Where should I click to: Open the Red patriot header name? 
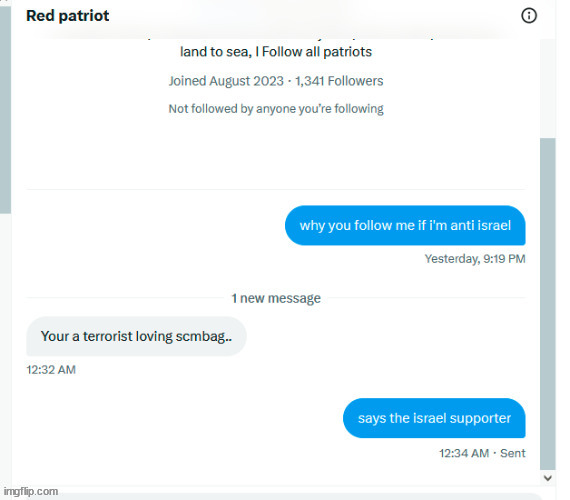click(x=68, y=16)
